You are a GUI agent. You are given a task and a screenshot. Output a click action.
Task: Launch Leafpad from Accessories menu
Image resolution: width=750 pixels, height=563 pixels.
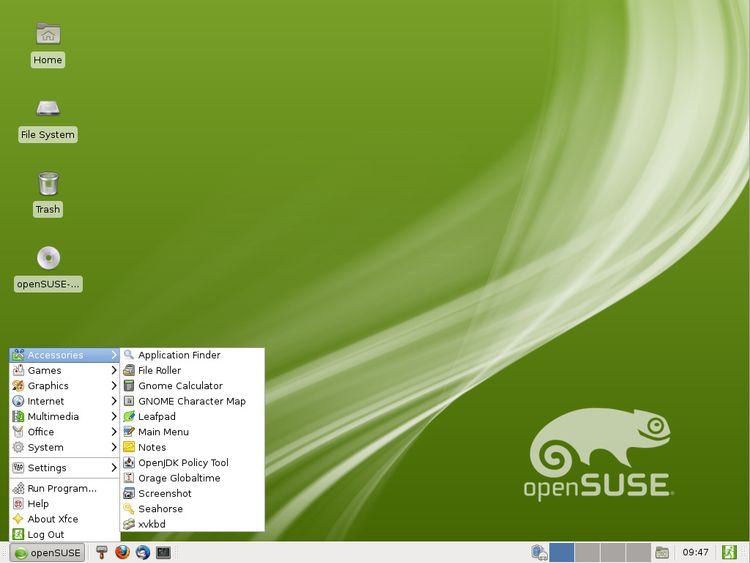(x=157, y=417)
